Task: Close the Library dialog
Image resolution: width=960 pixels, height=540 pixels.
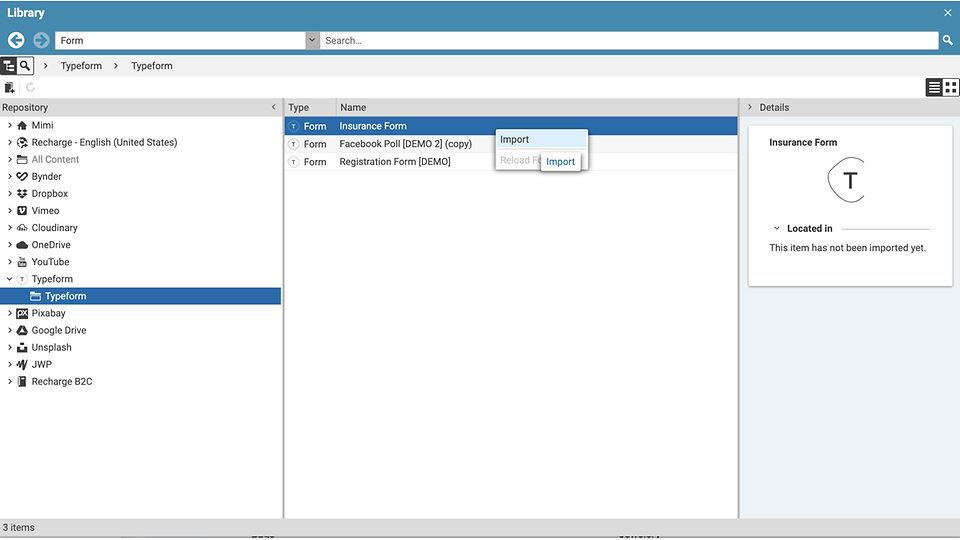Action: pos(948,12)
